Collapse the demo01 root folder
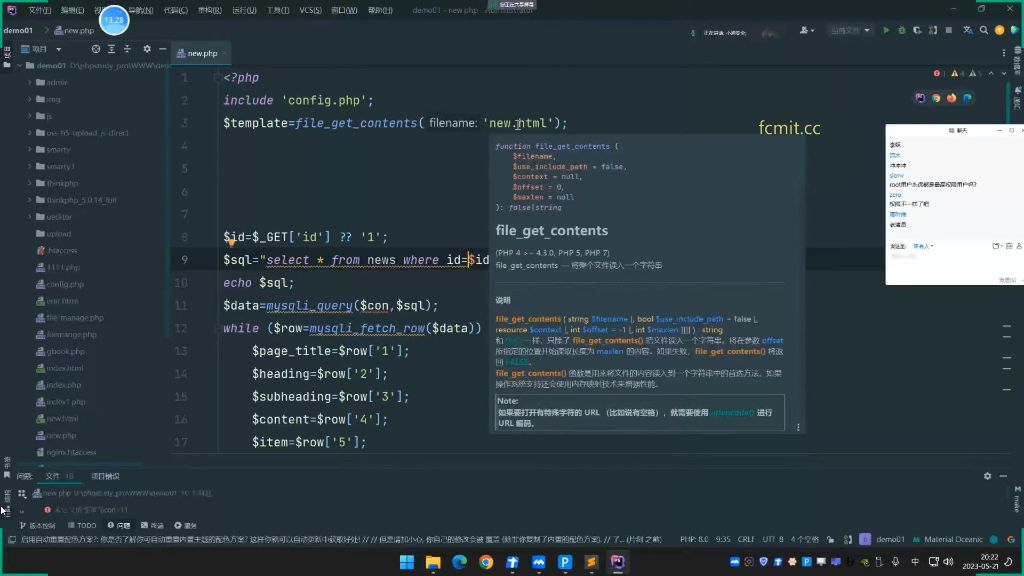Image resolution: width=1024 pixels, height=576 pixels. tap(19, 65)
